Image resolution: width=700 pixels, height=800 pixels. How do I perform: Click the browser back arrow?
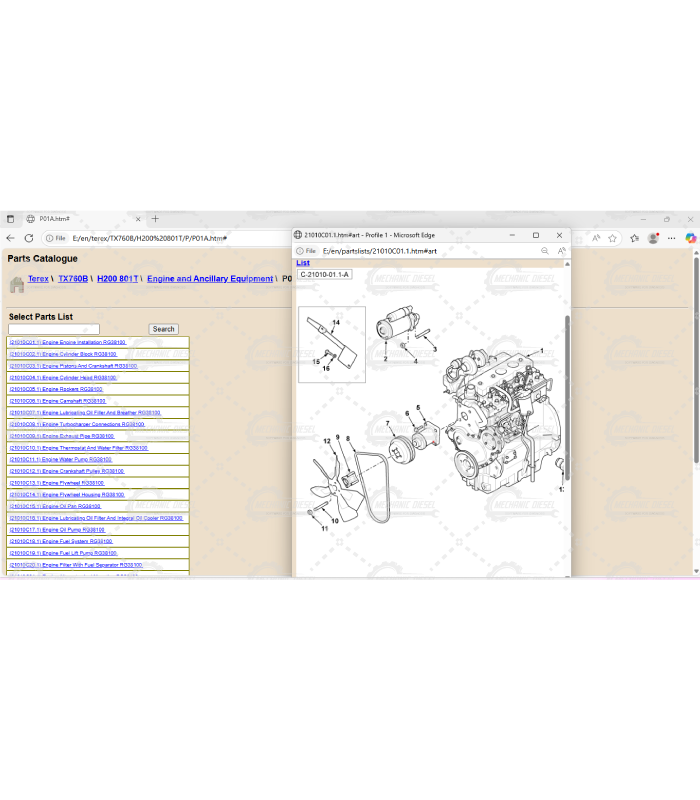coord(11,238)
